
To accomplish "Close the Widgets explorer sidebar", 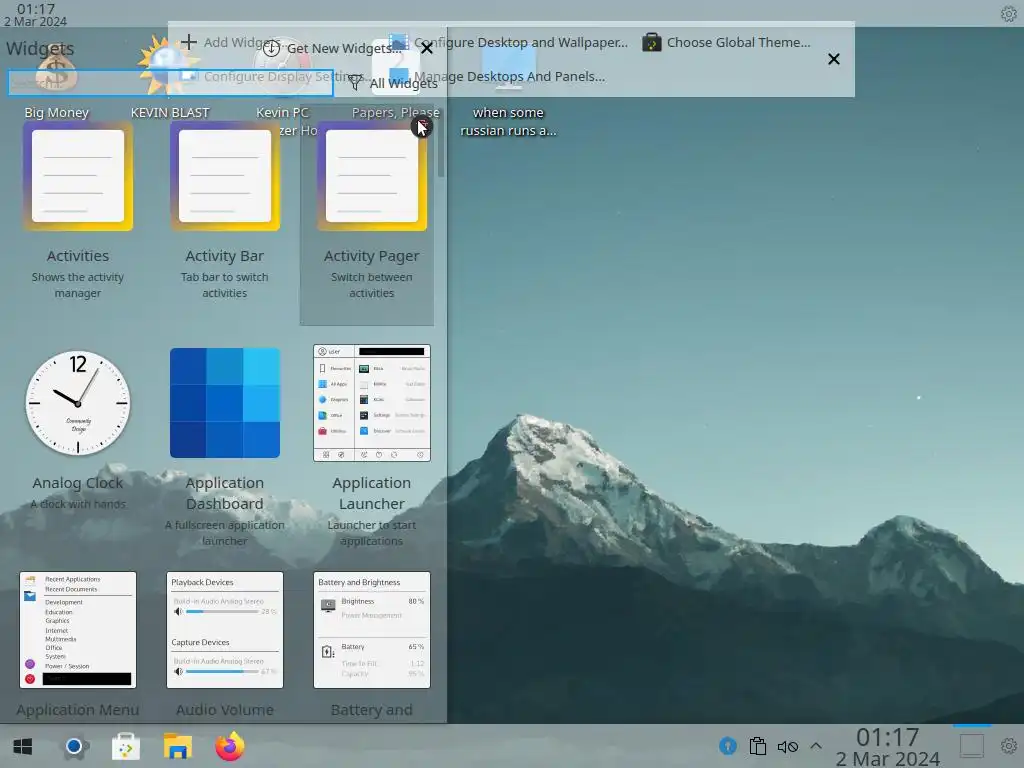I will (426, 48).
